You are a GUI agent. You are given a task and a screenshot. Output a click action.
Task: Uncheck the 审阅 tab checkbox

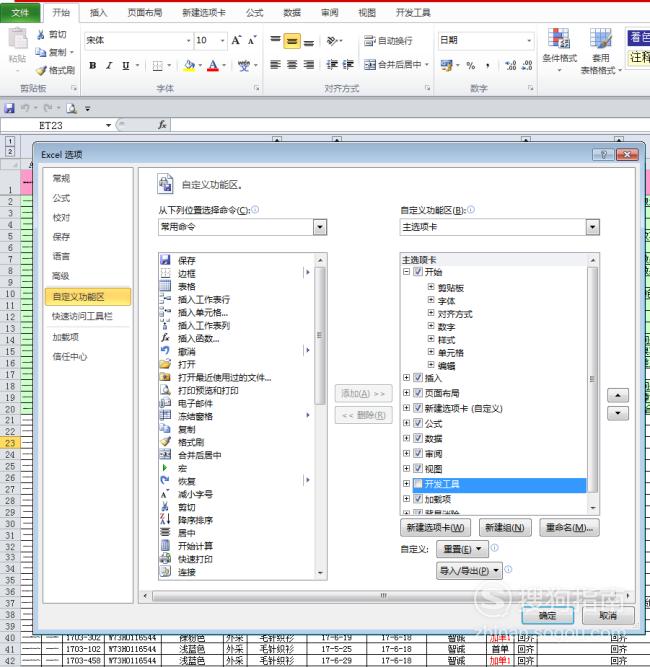(x=418, y=453)
